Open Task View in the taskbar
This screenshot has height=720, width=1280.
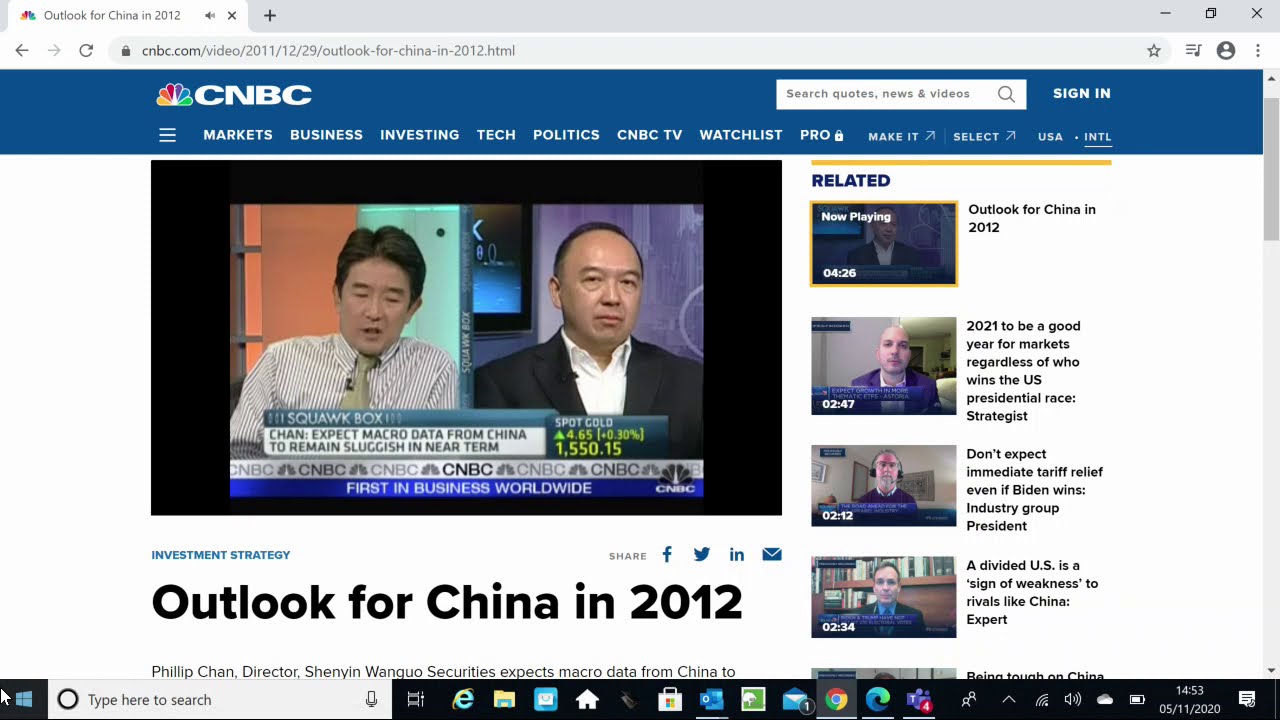click(416, 700)
